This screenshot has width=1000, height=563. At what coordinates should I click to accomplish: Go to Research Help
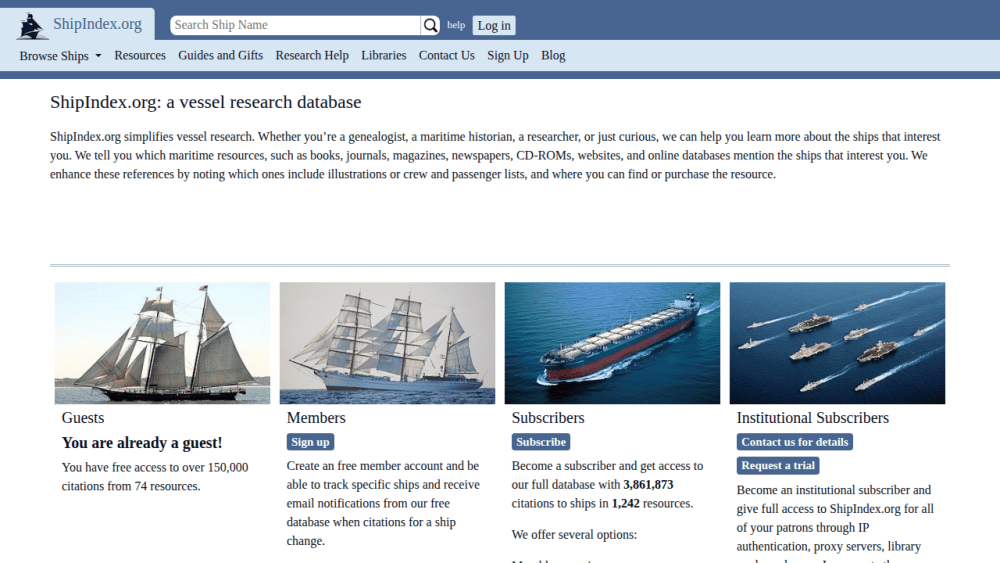tap(312, 55)
